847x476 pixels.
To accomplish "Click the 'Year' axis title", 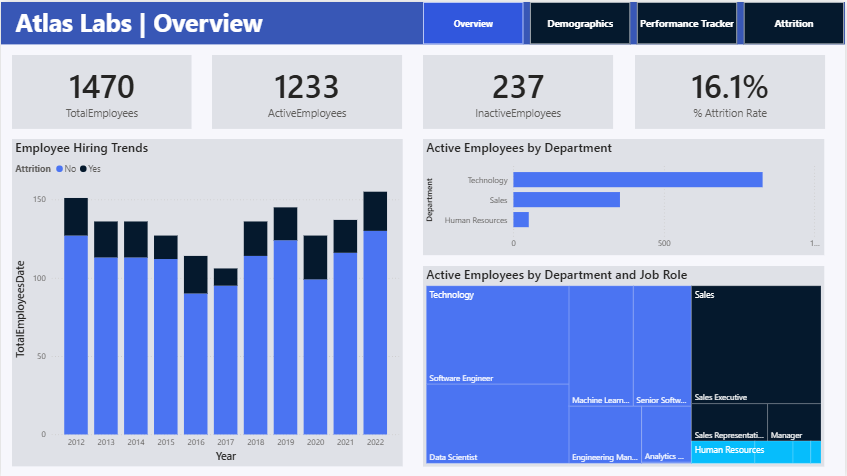I will click(225, 456).
